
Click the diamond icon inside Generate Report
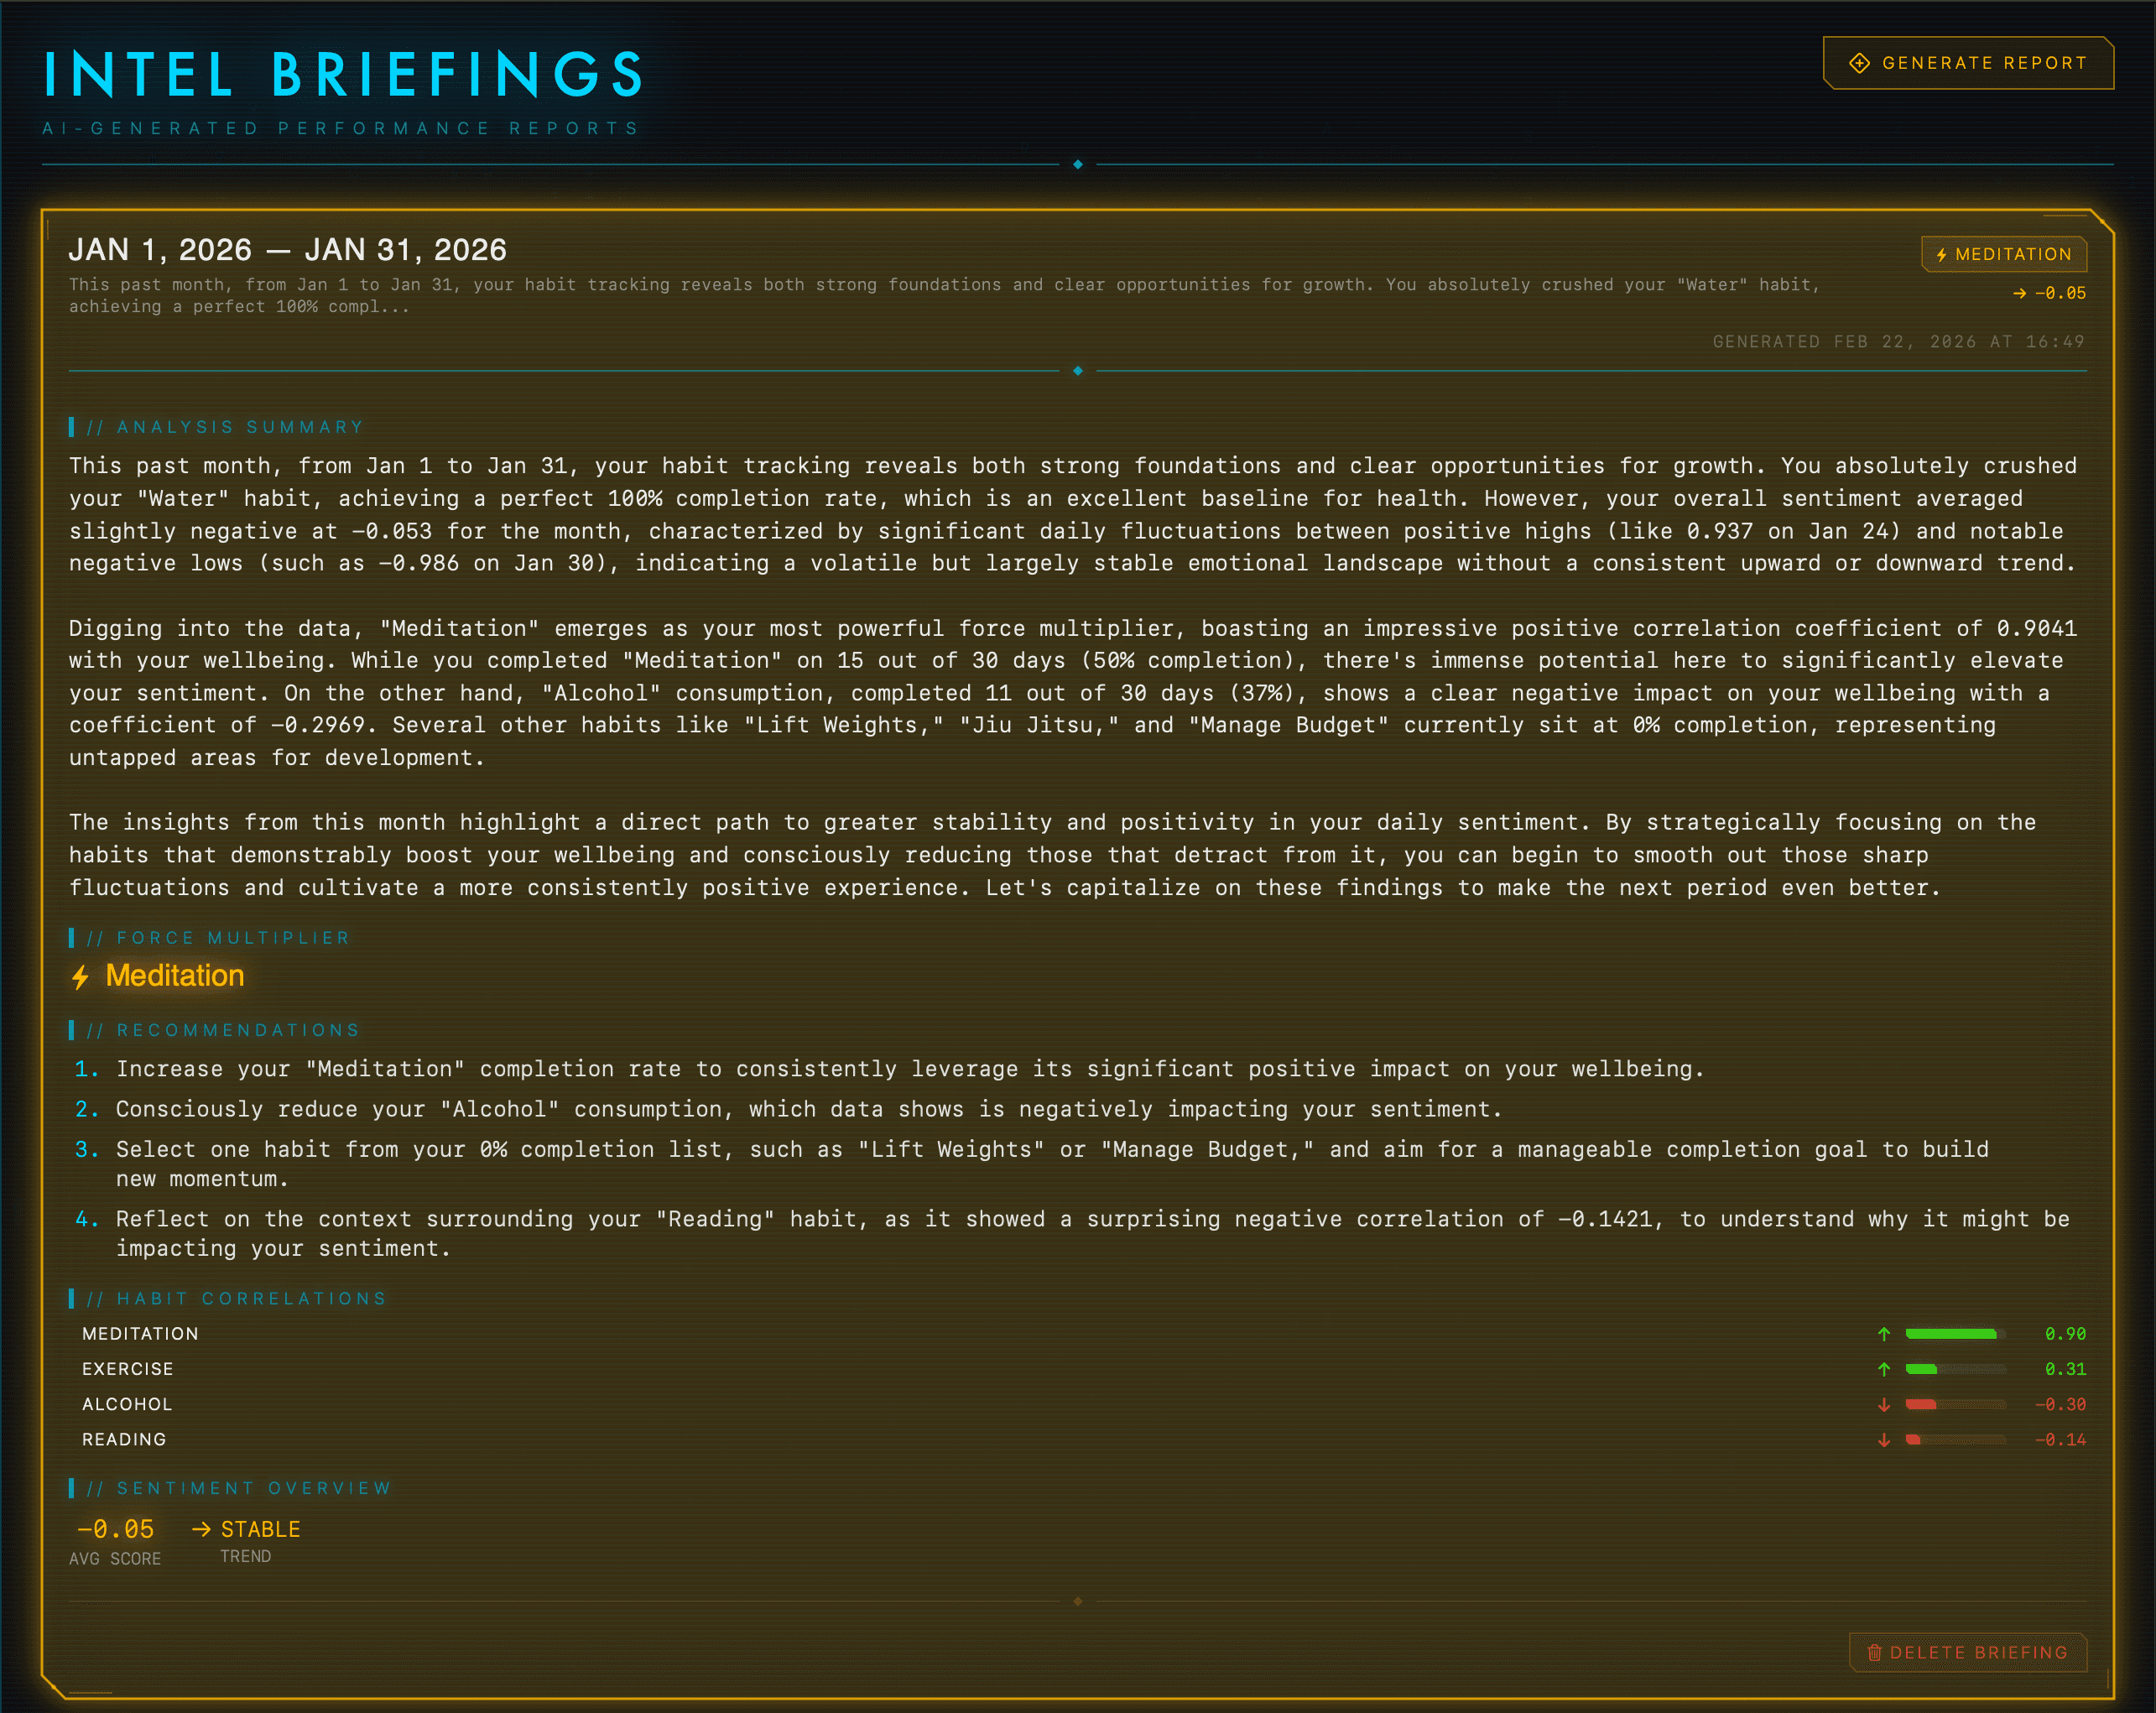coord(1859,63)
